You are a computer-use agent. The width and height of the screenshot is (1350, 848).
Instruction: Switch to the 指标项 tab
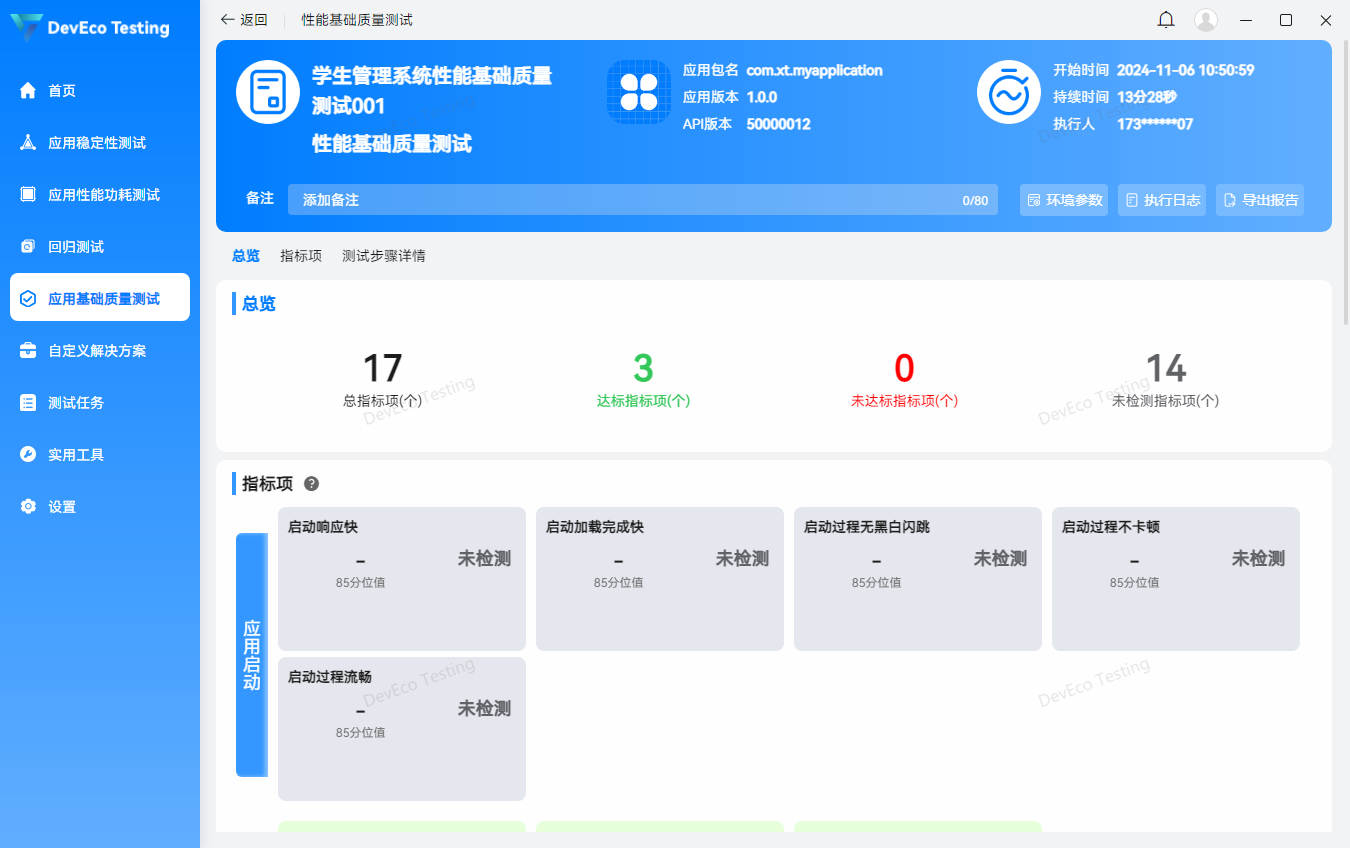click(301, 256)
